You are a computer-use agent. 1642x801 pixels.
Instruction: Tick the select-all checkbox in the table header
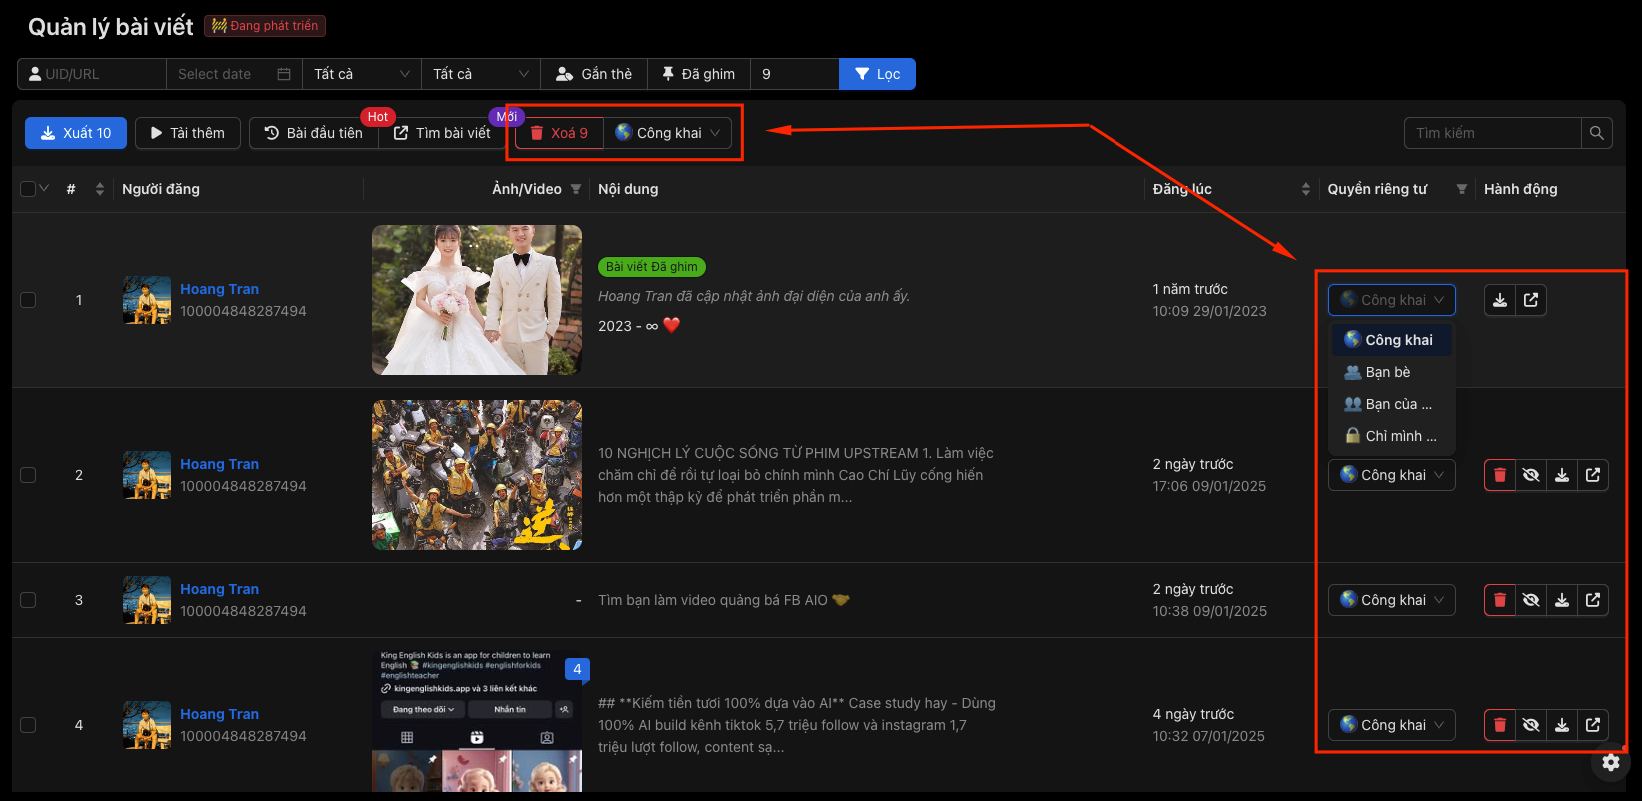click(28, 189)
